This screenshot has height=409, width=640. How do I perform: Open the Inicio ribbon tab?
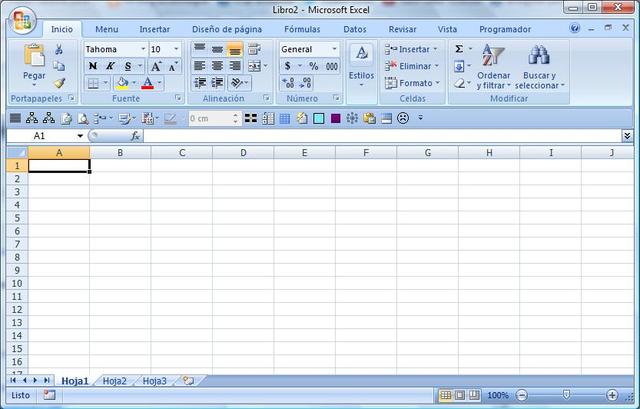click(62, 29)
